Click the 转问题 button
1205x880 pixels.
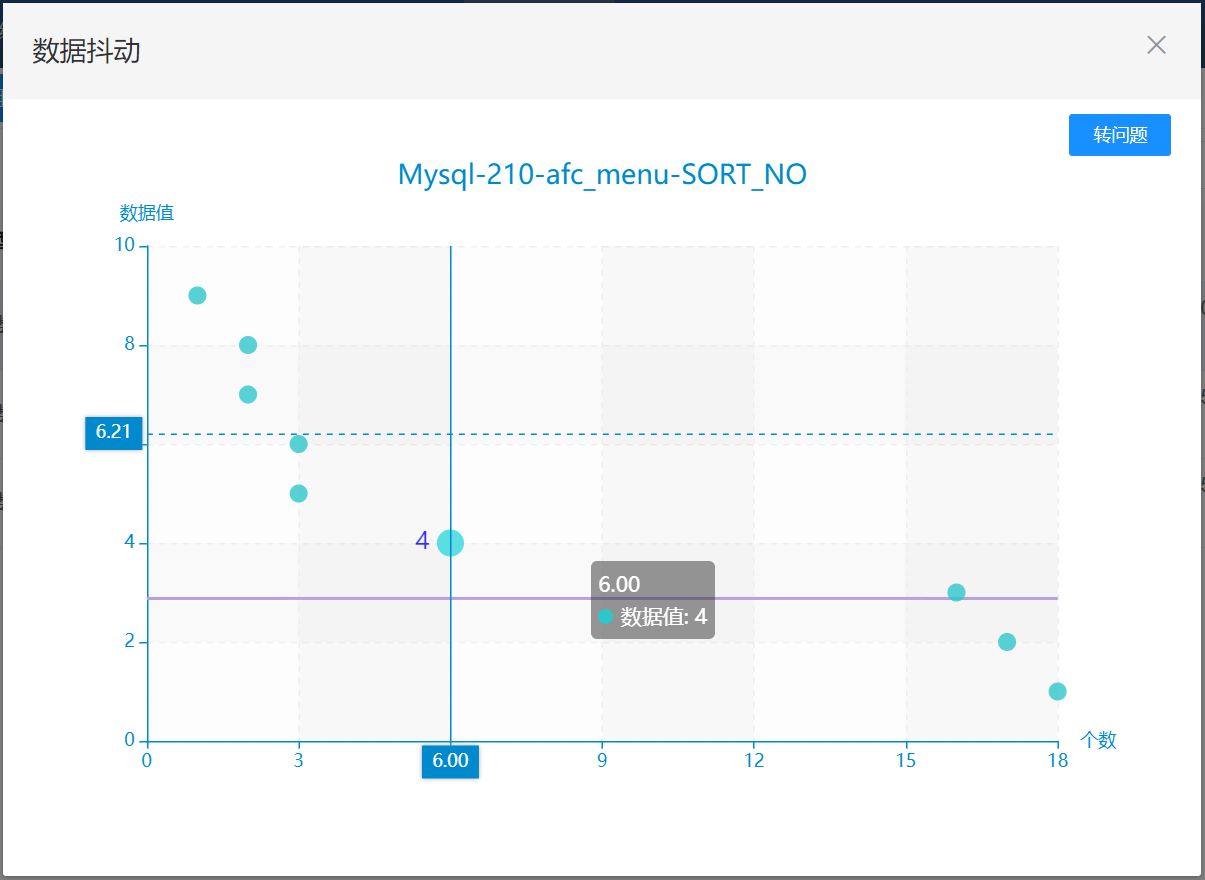[1119, 135]
